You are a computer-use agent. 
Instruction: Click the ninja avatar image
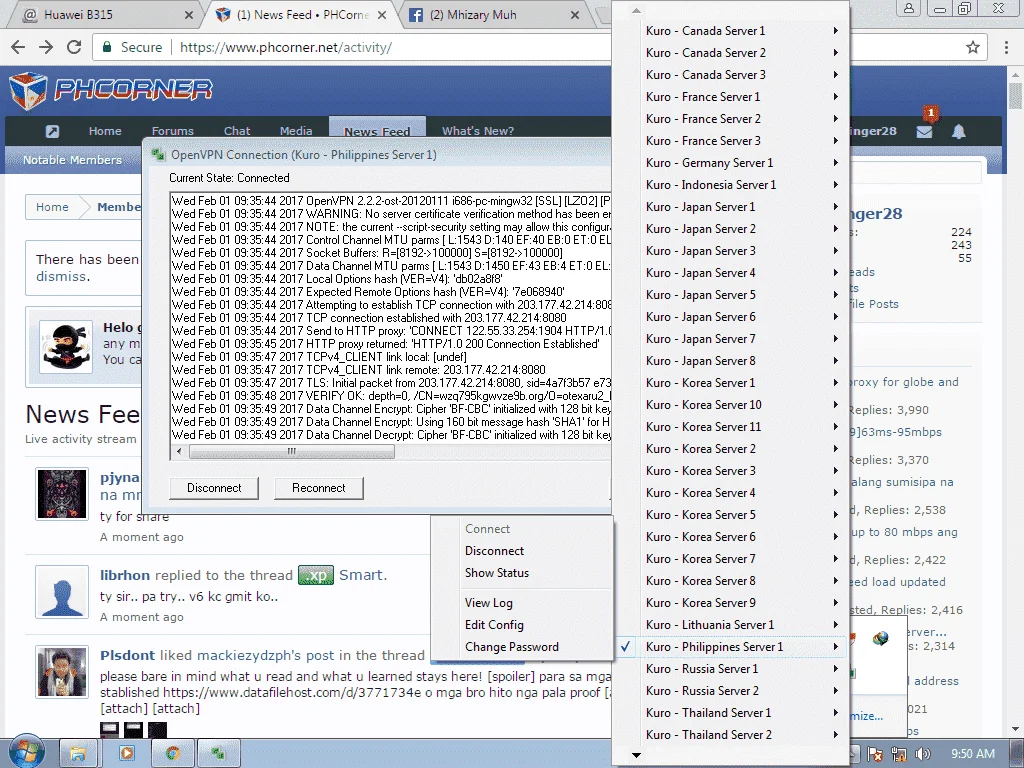[x=66, y=347]
